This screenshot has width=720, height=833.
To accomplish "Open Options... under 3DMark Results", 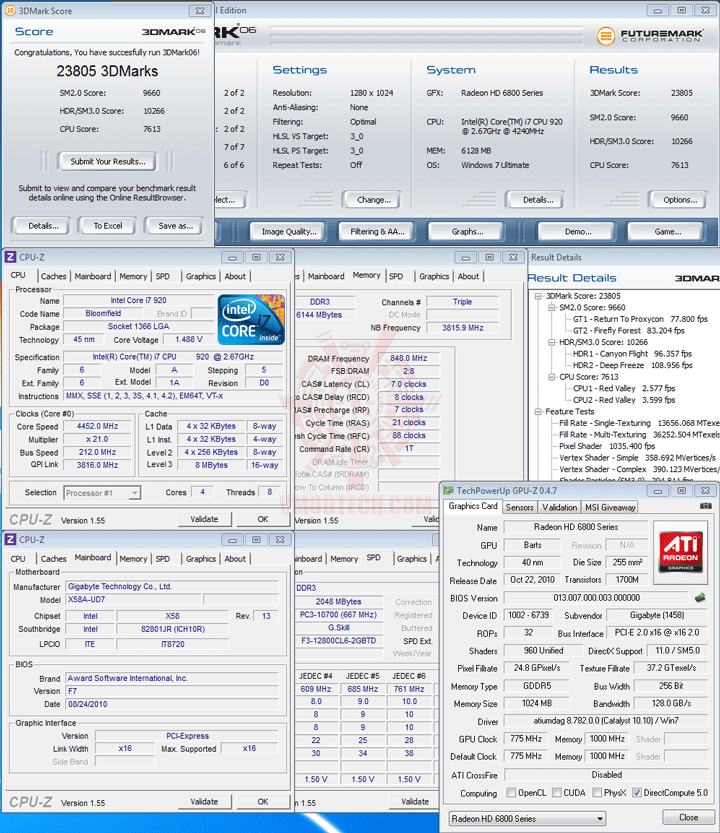I will pyautogui.click(x=680, y=200).
